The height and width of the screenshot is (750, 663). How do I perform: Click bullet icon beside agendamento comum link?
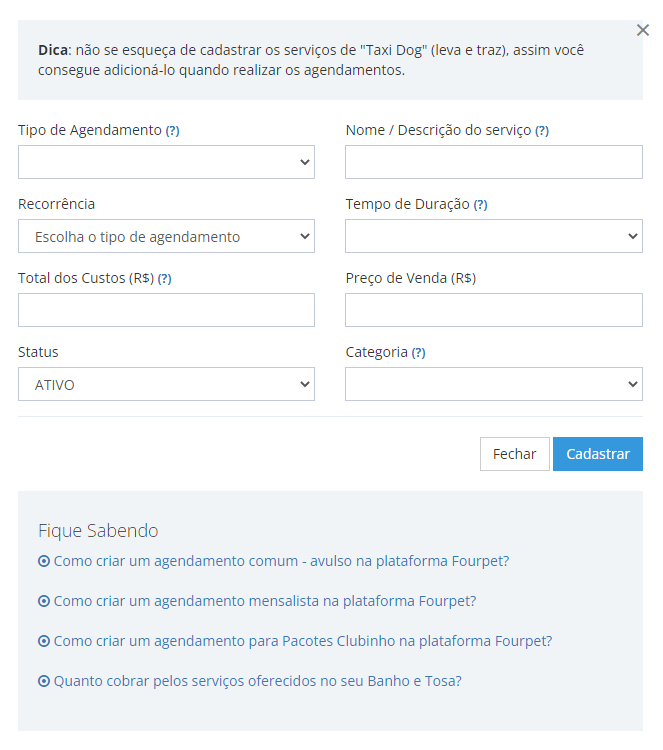point(44,561)
